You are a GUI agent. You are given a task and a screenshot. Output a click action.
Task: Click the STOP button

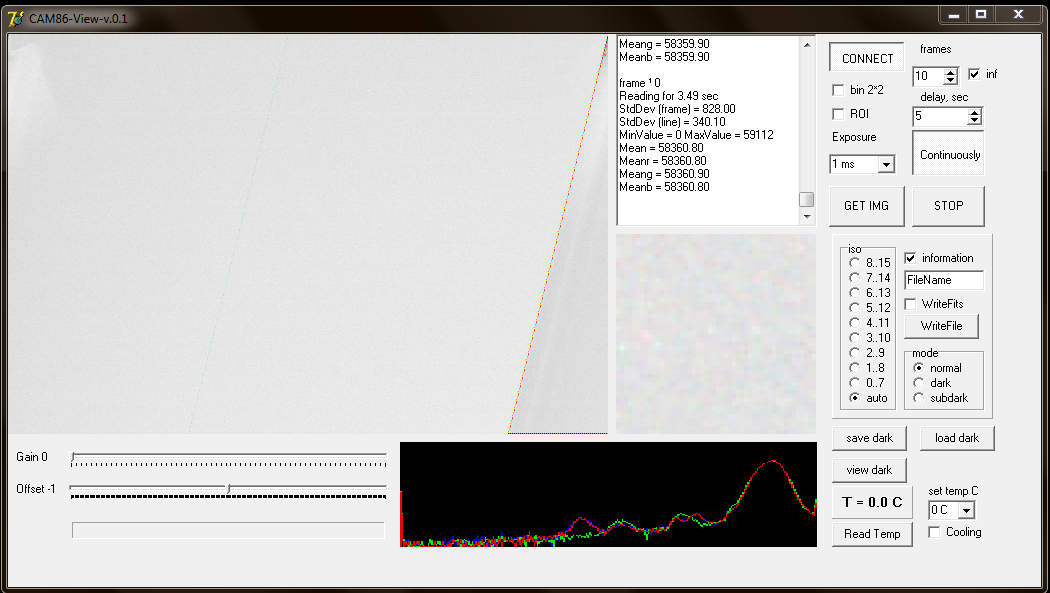pos(949,205)
